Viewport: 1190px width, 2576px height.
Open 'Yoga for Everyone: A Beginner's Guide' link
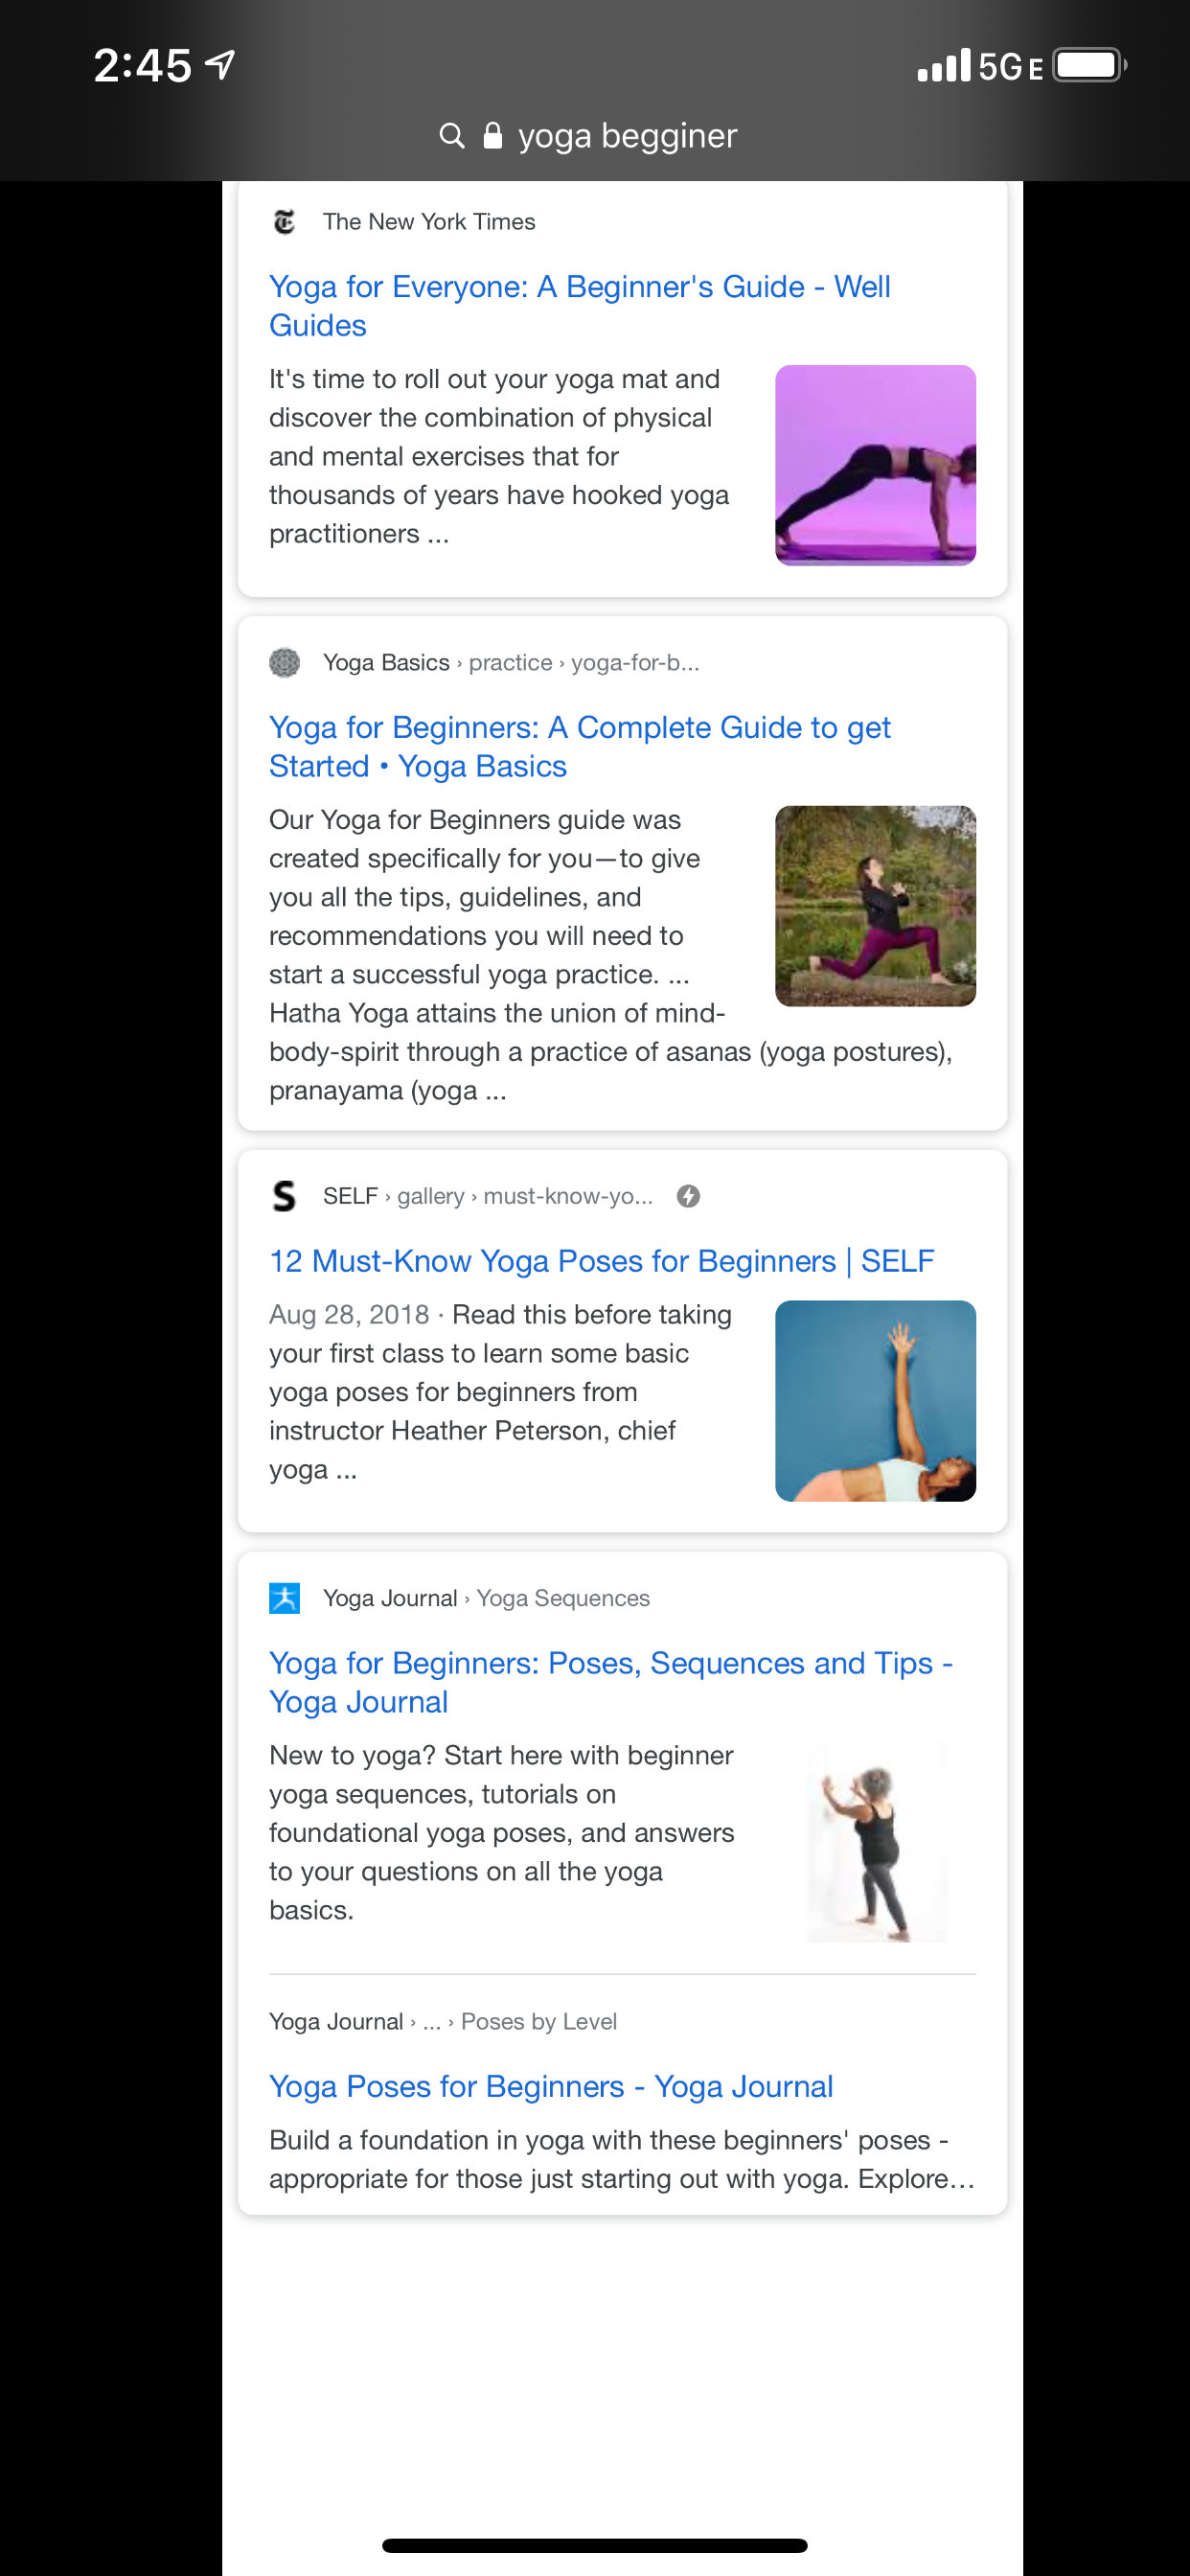click(x=580, y=306)
